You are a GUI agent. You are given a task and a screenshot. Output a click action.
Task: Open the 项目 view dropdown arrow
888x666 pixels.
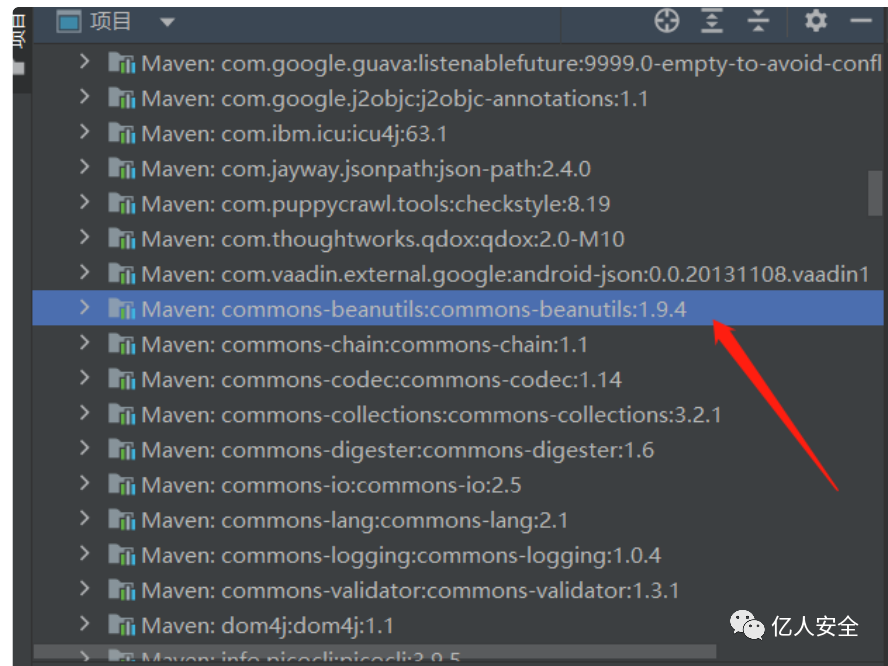click(167, 23)
